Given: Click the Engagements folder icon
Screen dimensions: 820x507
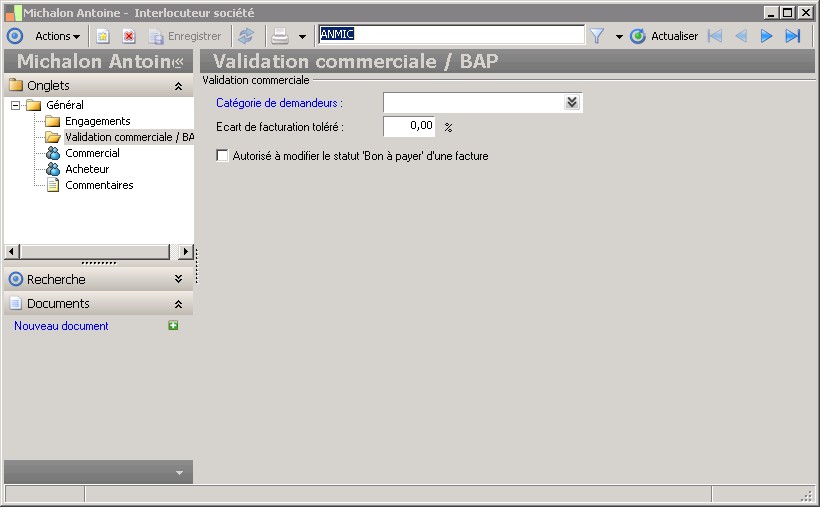Looking at the screenshot, I should (x=52, y=121).
